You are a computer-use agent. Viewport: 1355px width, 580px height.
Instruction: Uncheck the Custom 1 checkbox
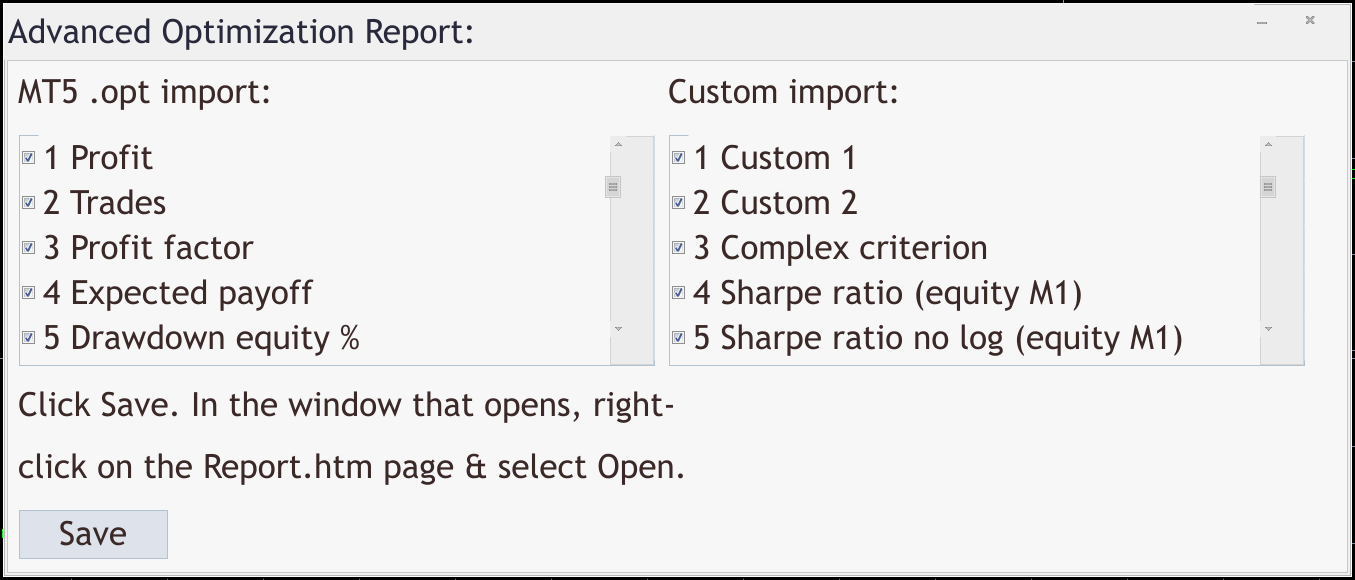[679, 158]
